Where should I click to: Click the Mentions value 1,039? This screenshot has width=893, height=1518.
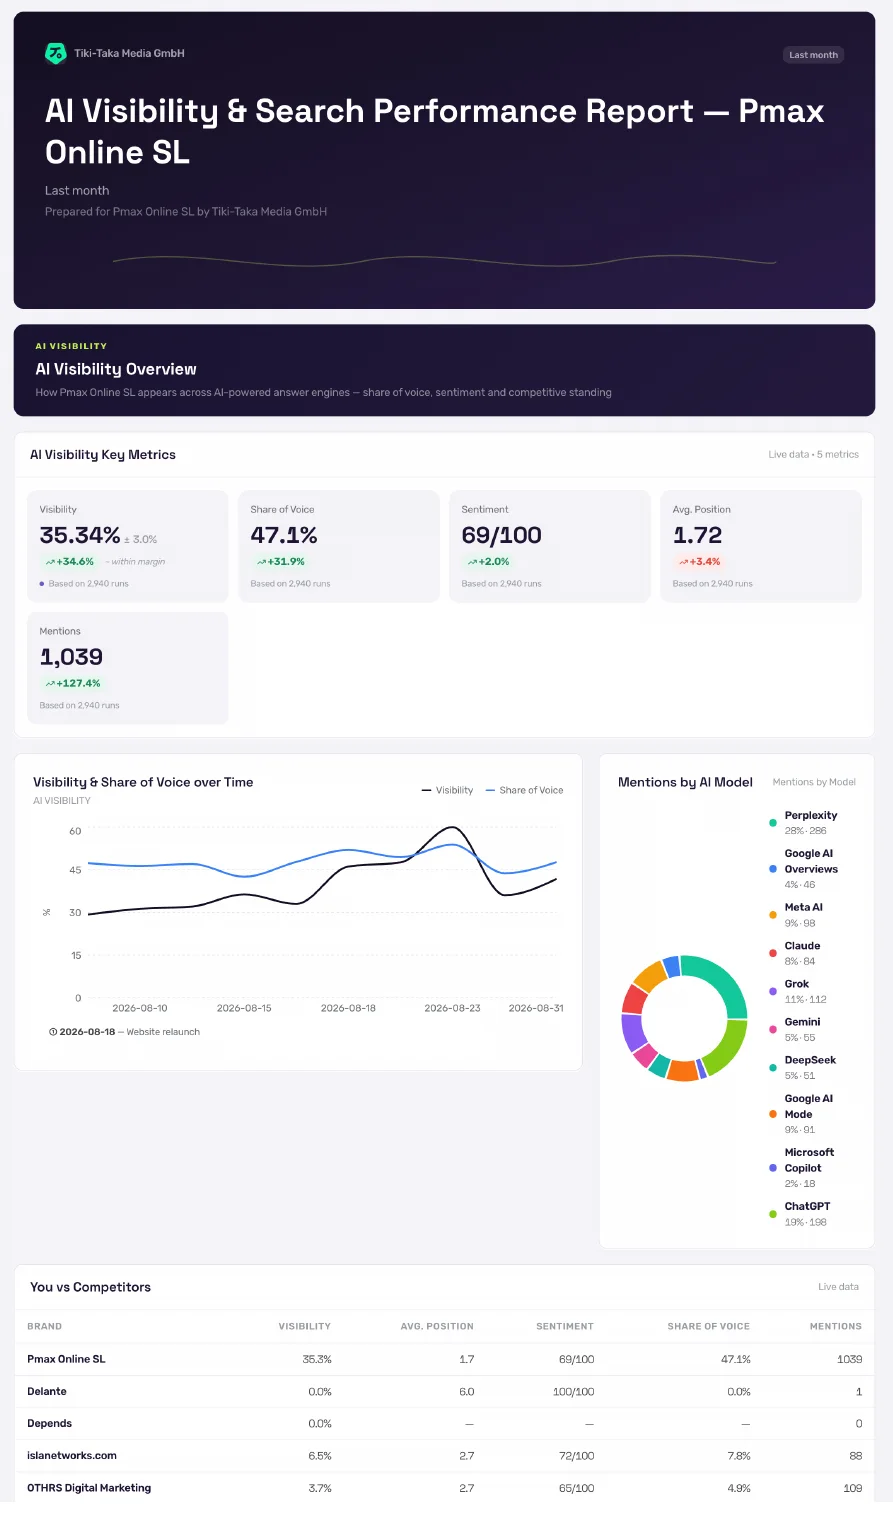(x=71, y=657)
